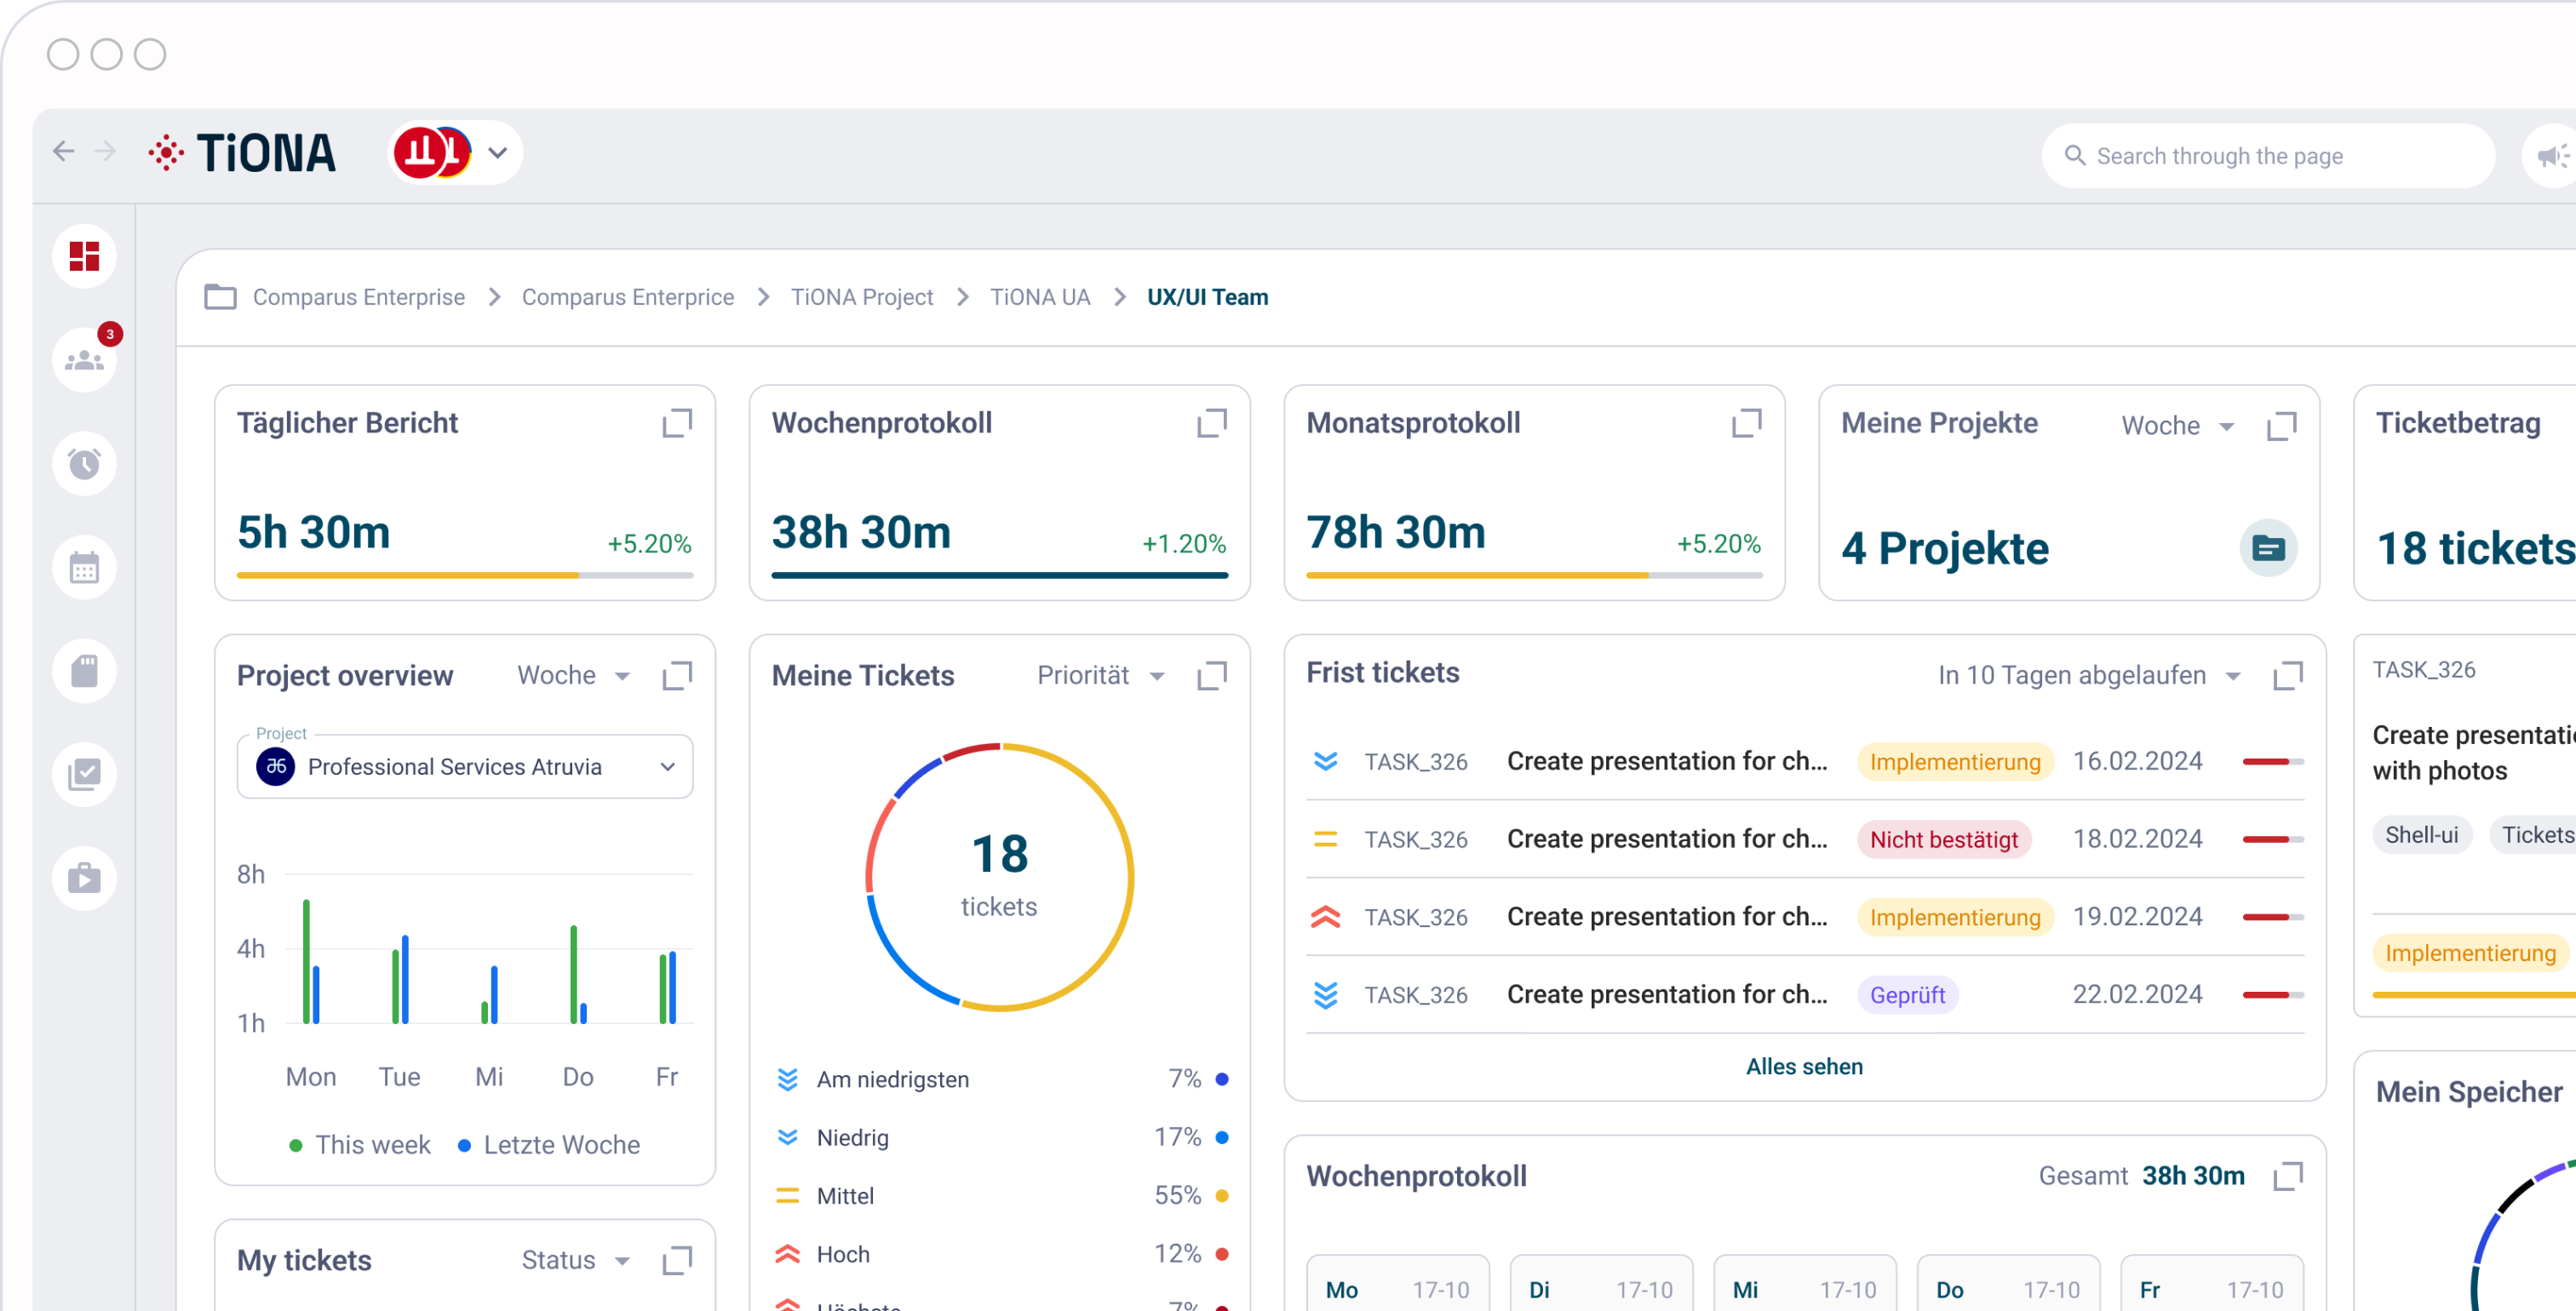
Task: Expand the Täglicher Bericht card to fullscreen
Action: pos(677,423)
